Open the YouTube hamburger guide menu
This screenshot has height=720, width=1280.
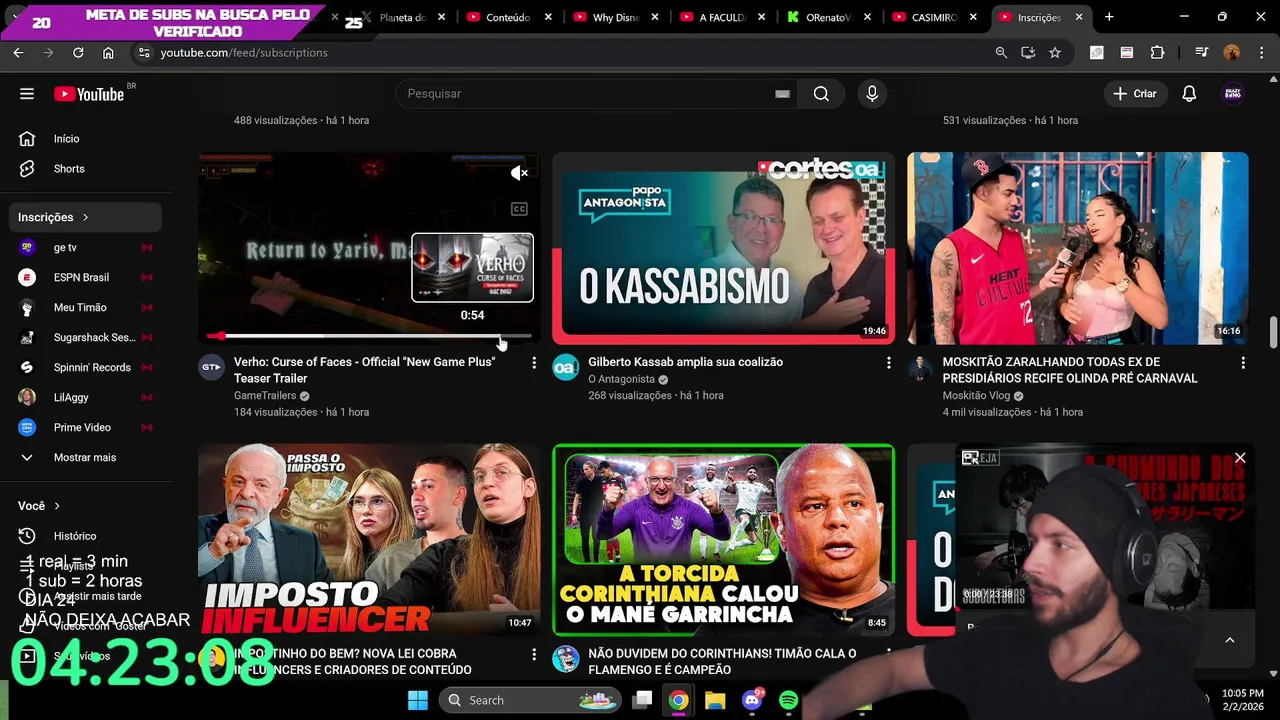point(27,94)
